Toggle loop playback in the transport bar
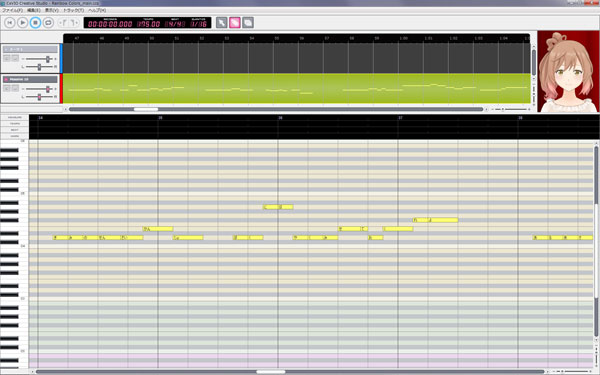Viewport: 600px width, 375px height. coord(48,23)
